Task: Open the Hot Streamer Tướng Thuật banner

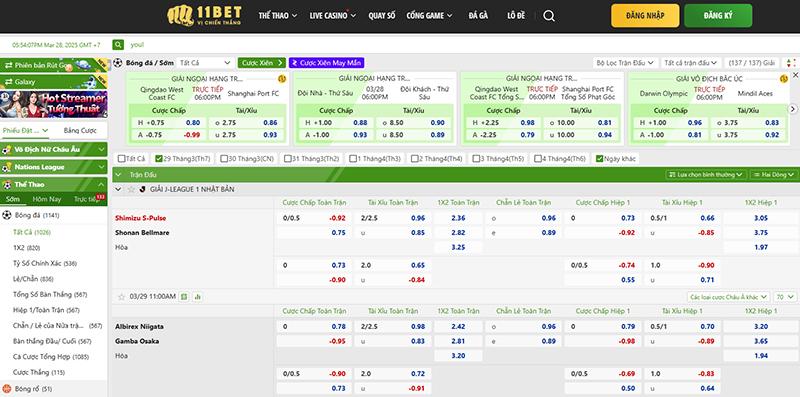Action: tap(54, 104)
